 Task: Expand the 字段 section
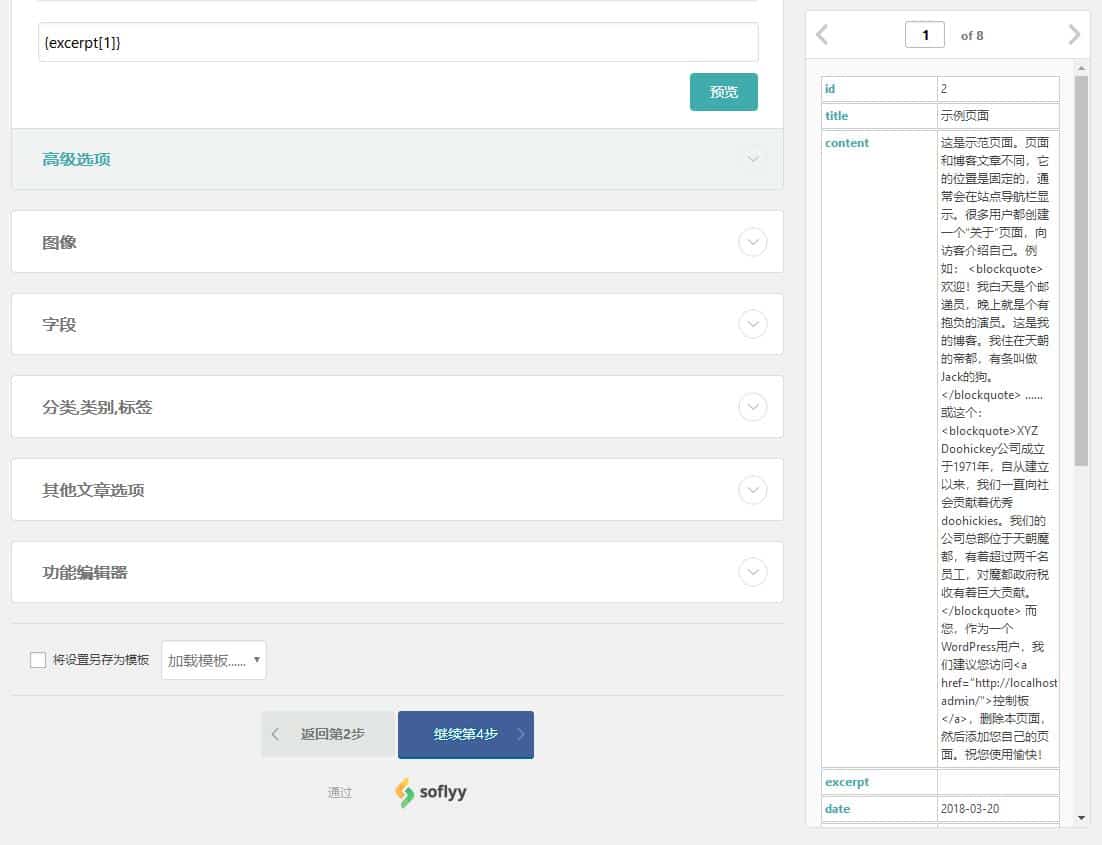pos(752,323)
